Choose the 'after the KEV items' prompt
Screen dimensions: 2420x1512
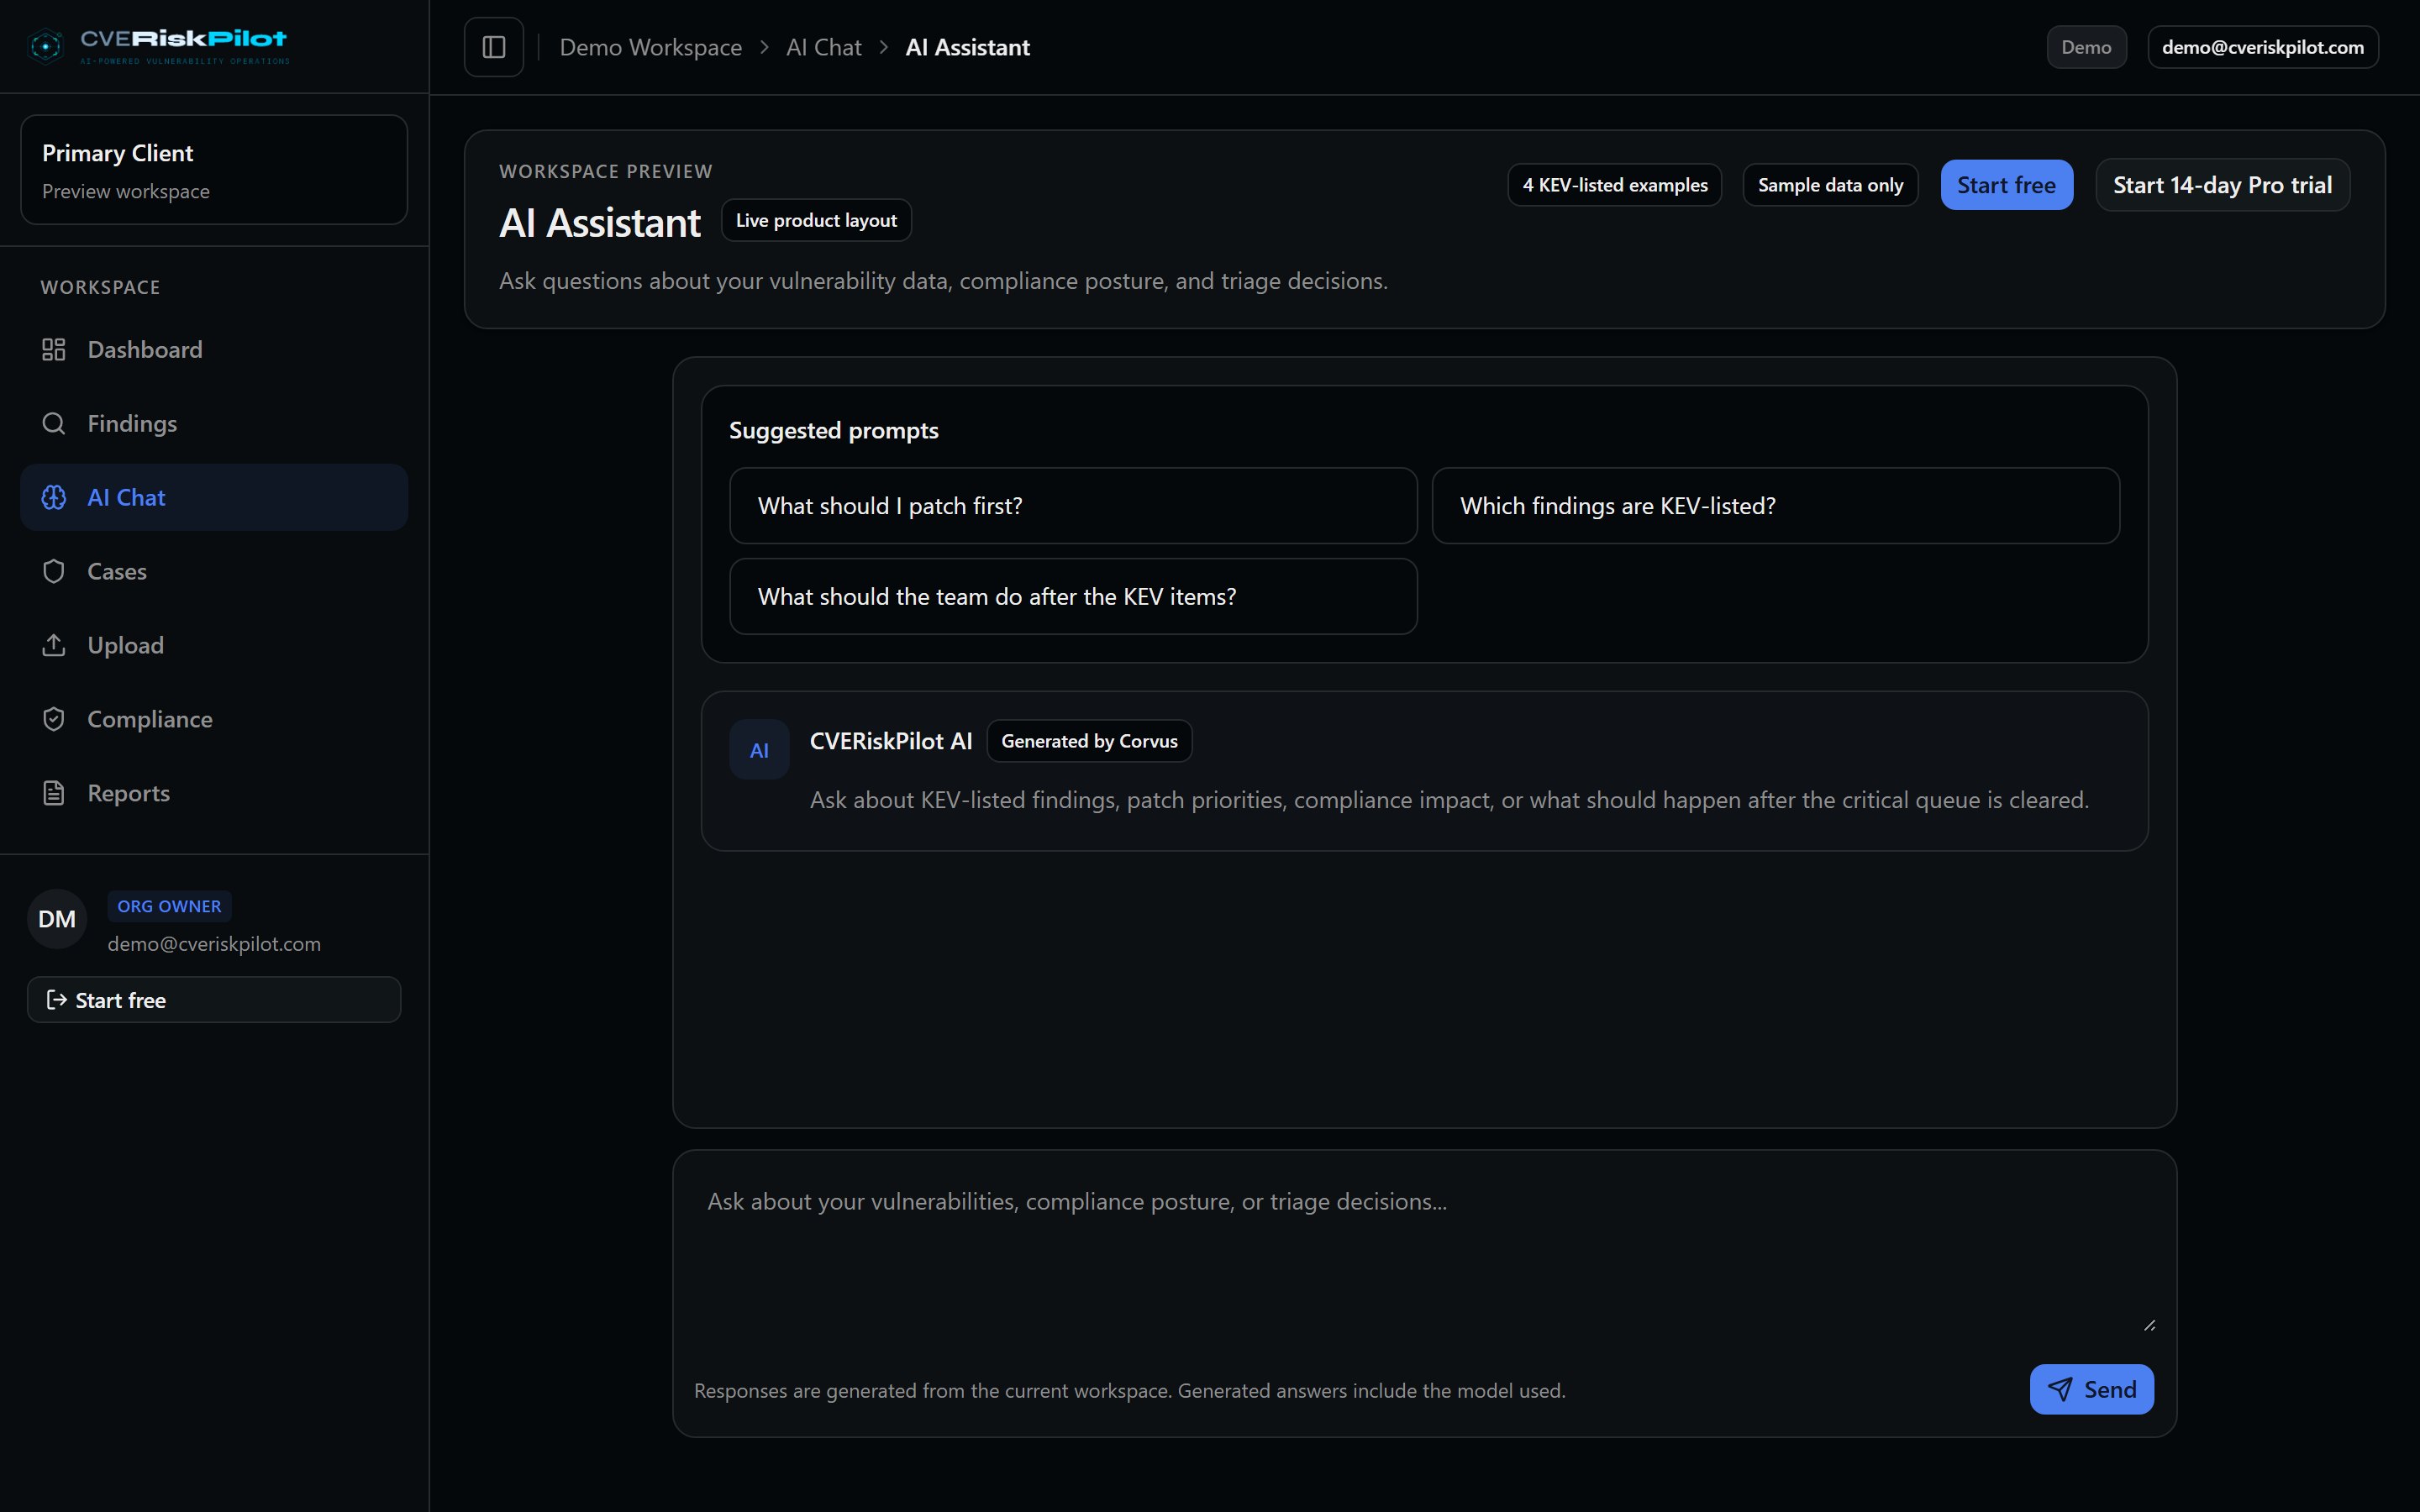click(x=1073, y=596)
